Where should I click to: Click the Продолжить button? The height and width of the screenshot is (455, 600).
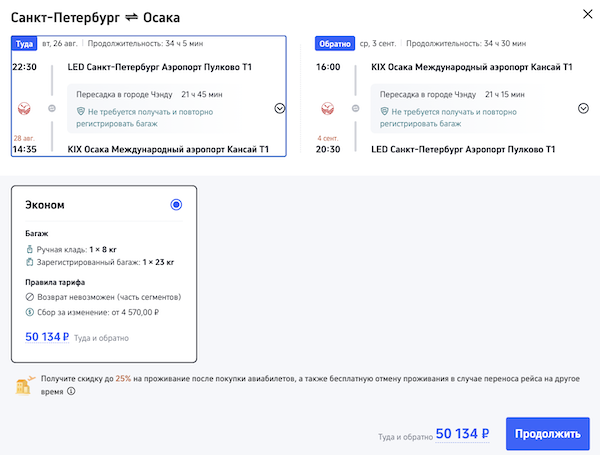pyautogui.click(x=547, y=434)
